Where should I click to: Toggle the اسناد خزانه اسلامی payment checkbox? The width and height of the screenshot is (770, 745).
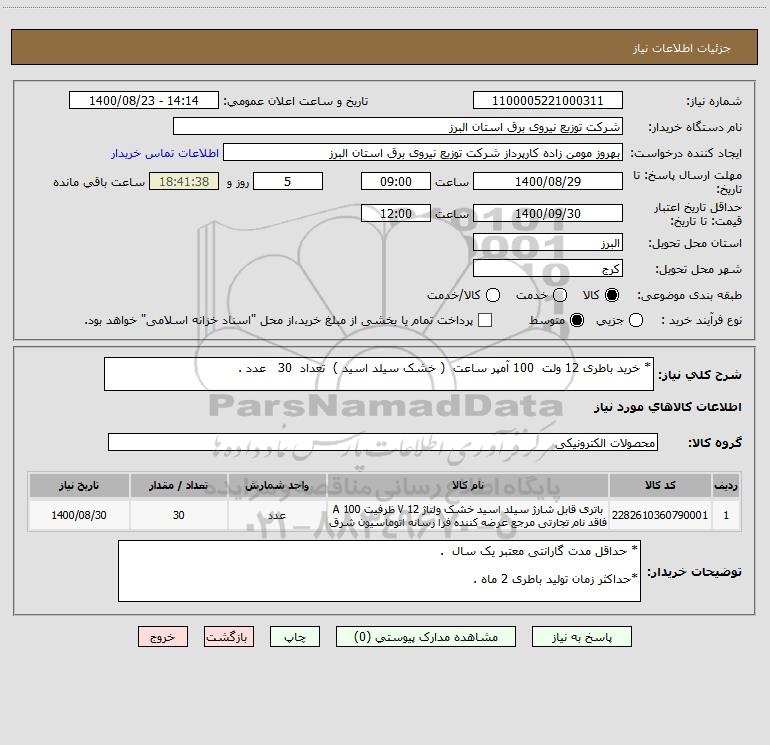click(485, 320)
